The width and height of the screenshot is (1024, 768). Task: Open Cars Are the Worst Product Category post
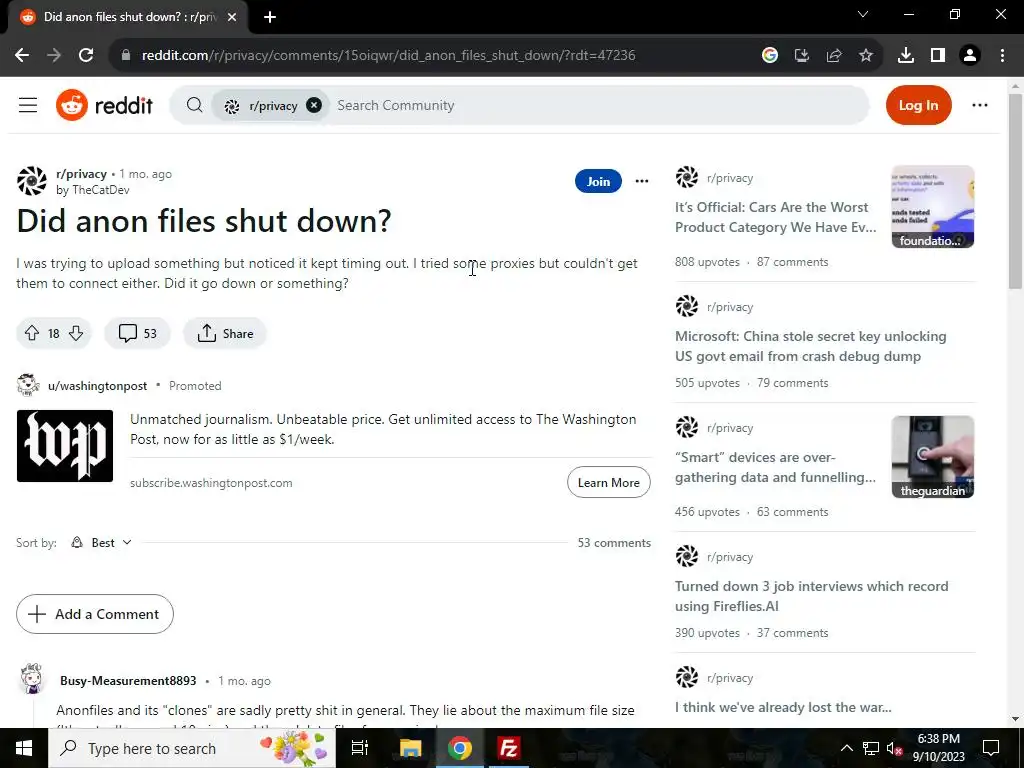[775, 217]
